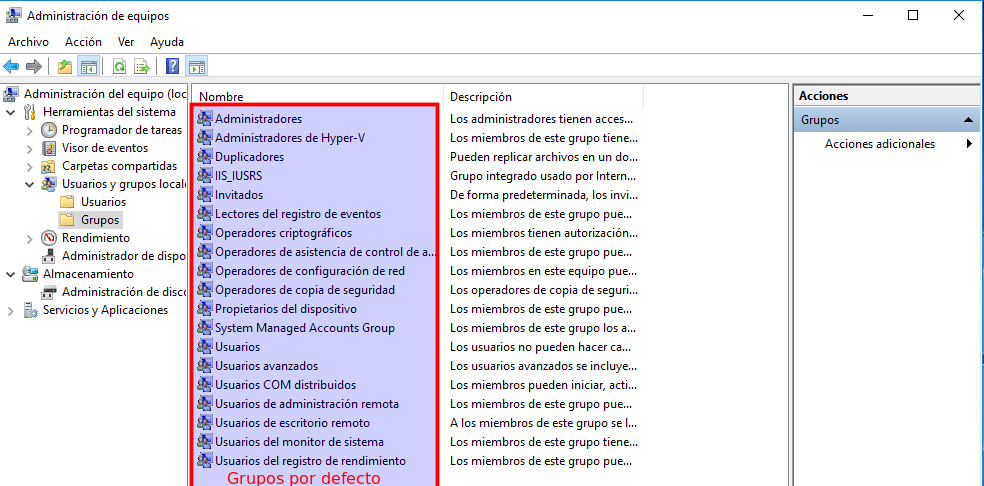Select Operadores de copia de seguridad

click(x=305, y=289)
